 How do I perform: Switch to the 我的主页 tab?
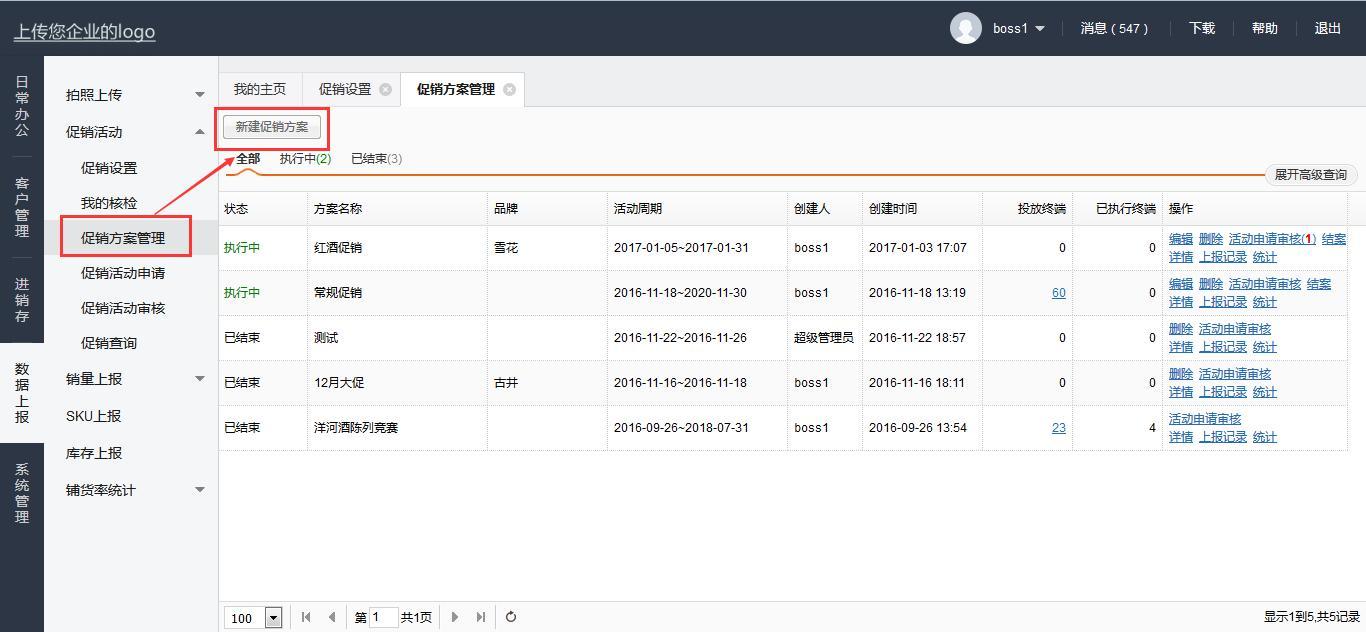click(260, 89)
